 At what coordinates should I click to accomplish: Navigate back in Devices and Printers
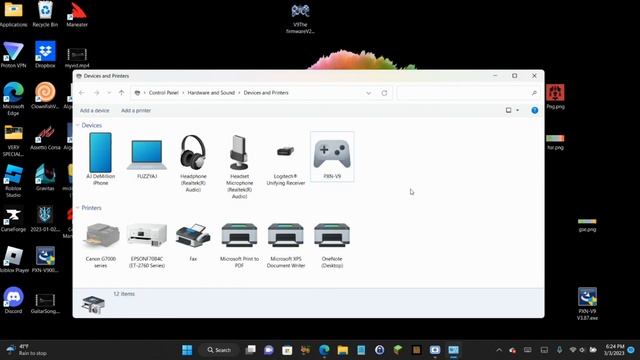click(82, 93)
